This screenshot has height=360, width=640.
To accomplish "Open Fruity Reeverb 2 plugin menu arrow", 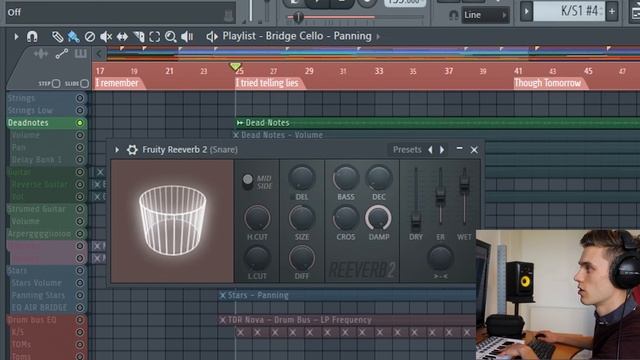I will click(x=117, y=150).
